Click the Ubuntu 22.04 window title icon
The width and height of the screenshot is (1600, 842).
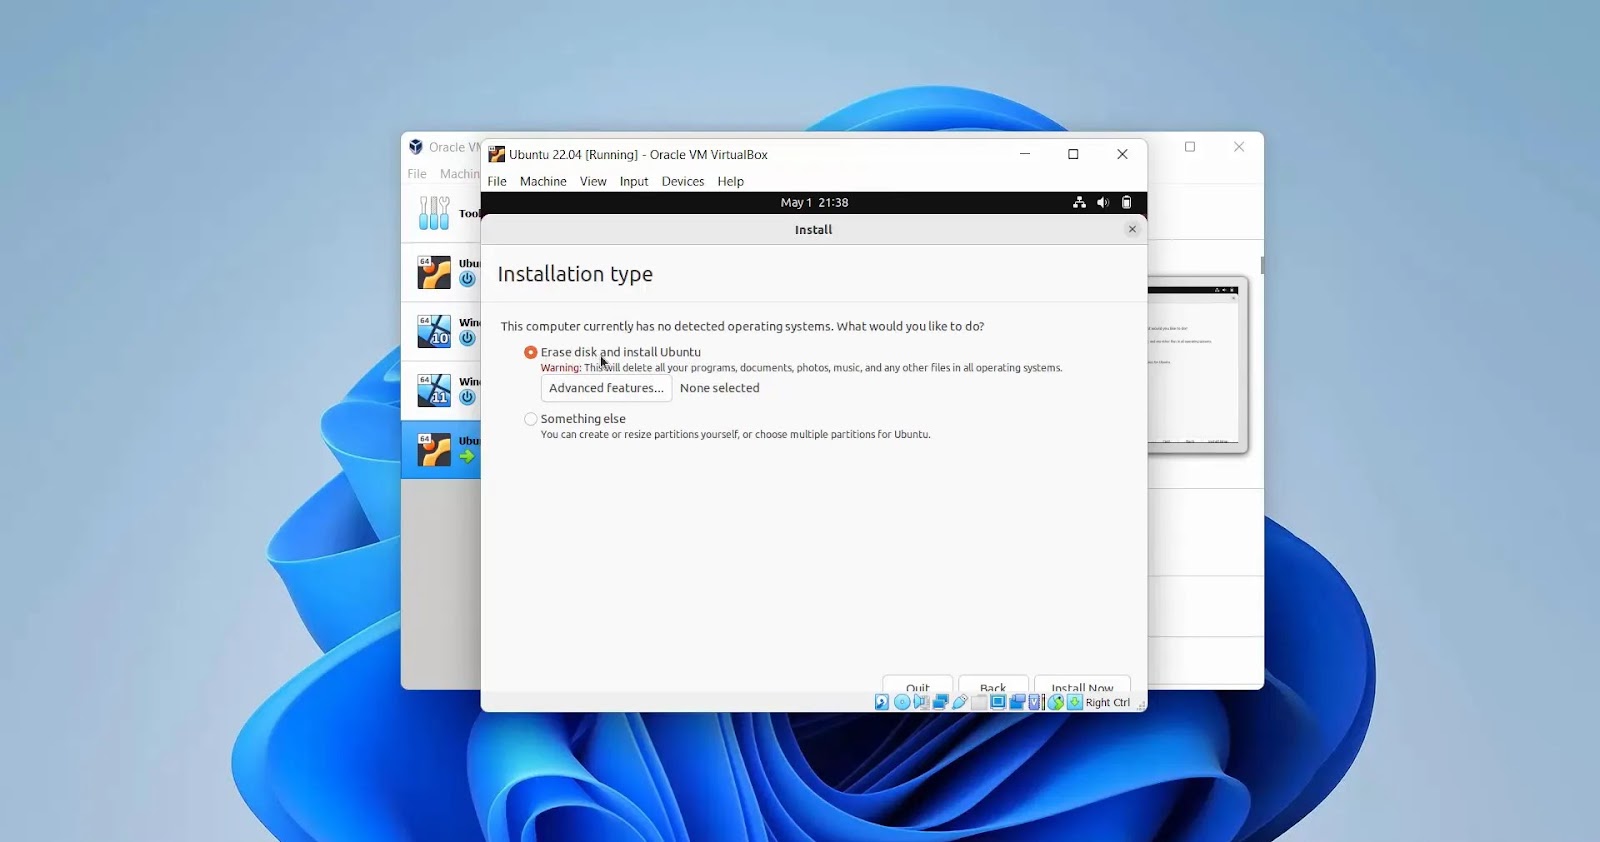[496, 154]
